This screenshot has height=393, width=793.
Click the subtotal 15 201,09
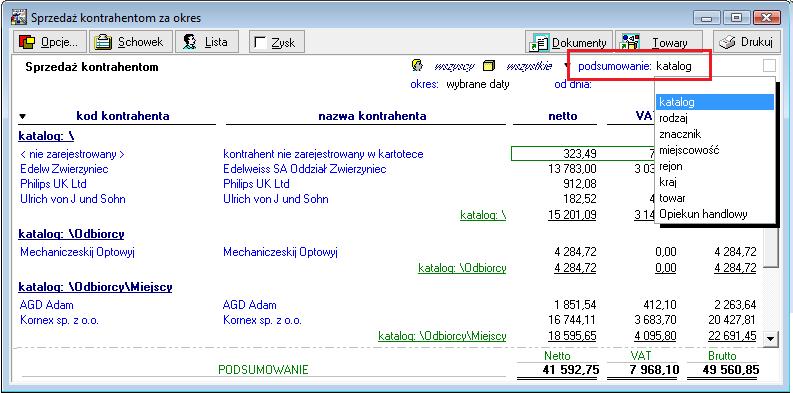(x=572, y=215)
